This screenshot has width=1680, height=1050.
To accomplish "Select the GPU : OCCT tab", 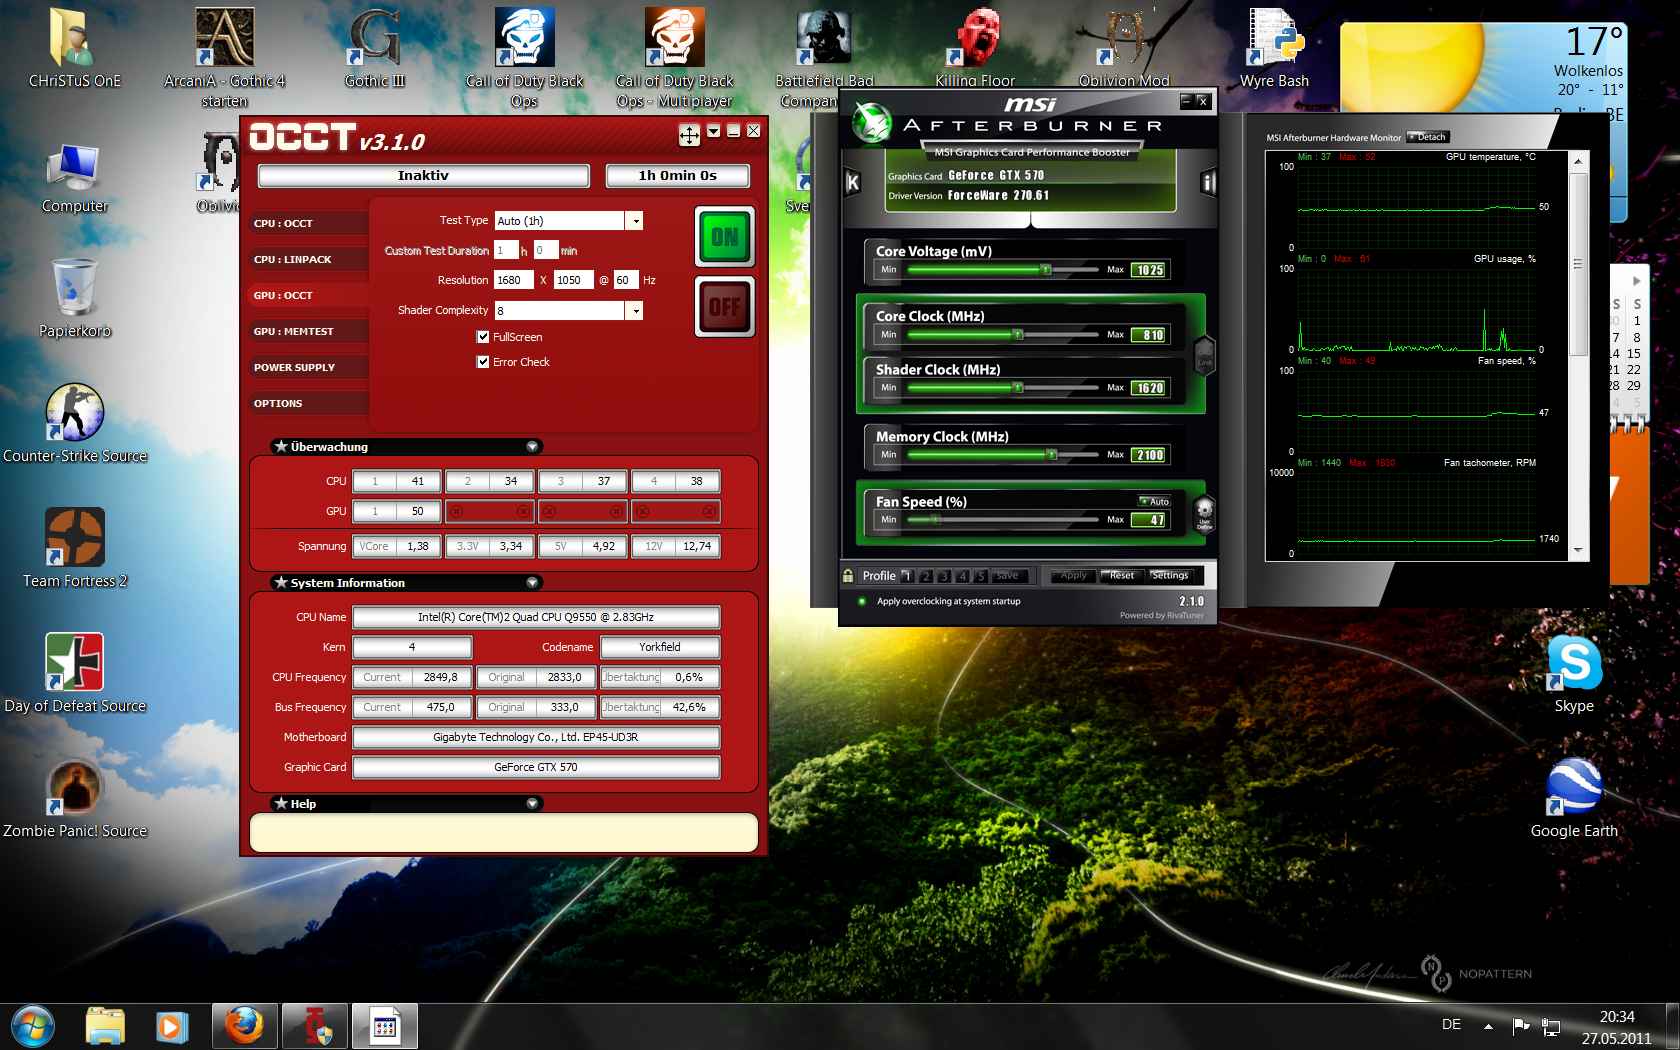I will pos(308,295).
